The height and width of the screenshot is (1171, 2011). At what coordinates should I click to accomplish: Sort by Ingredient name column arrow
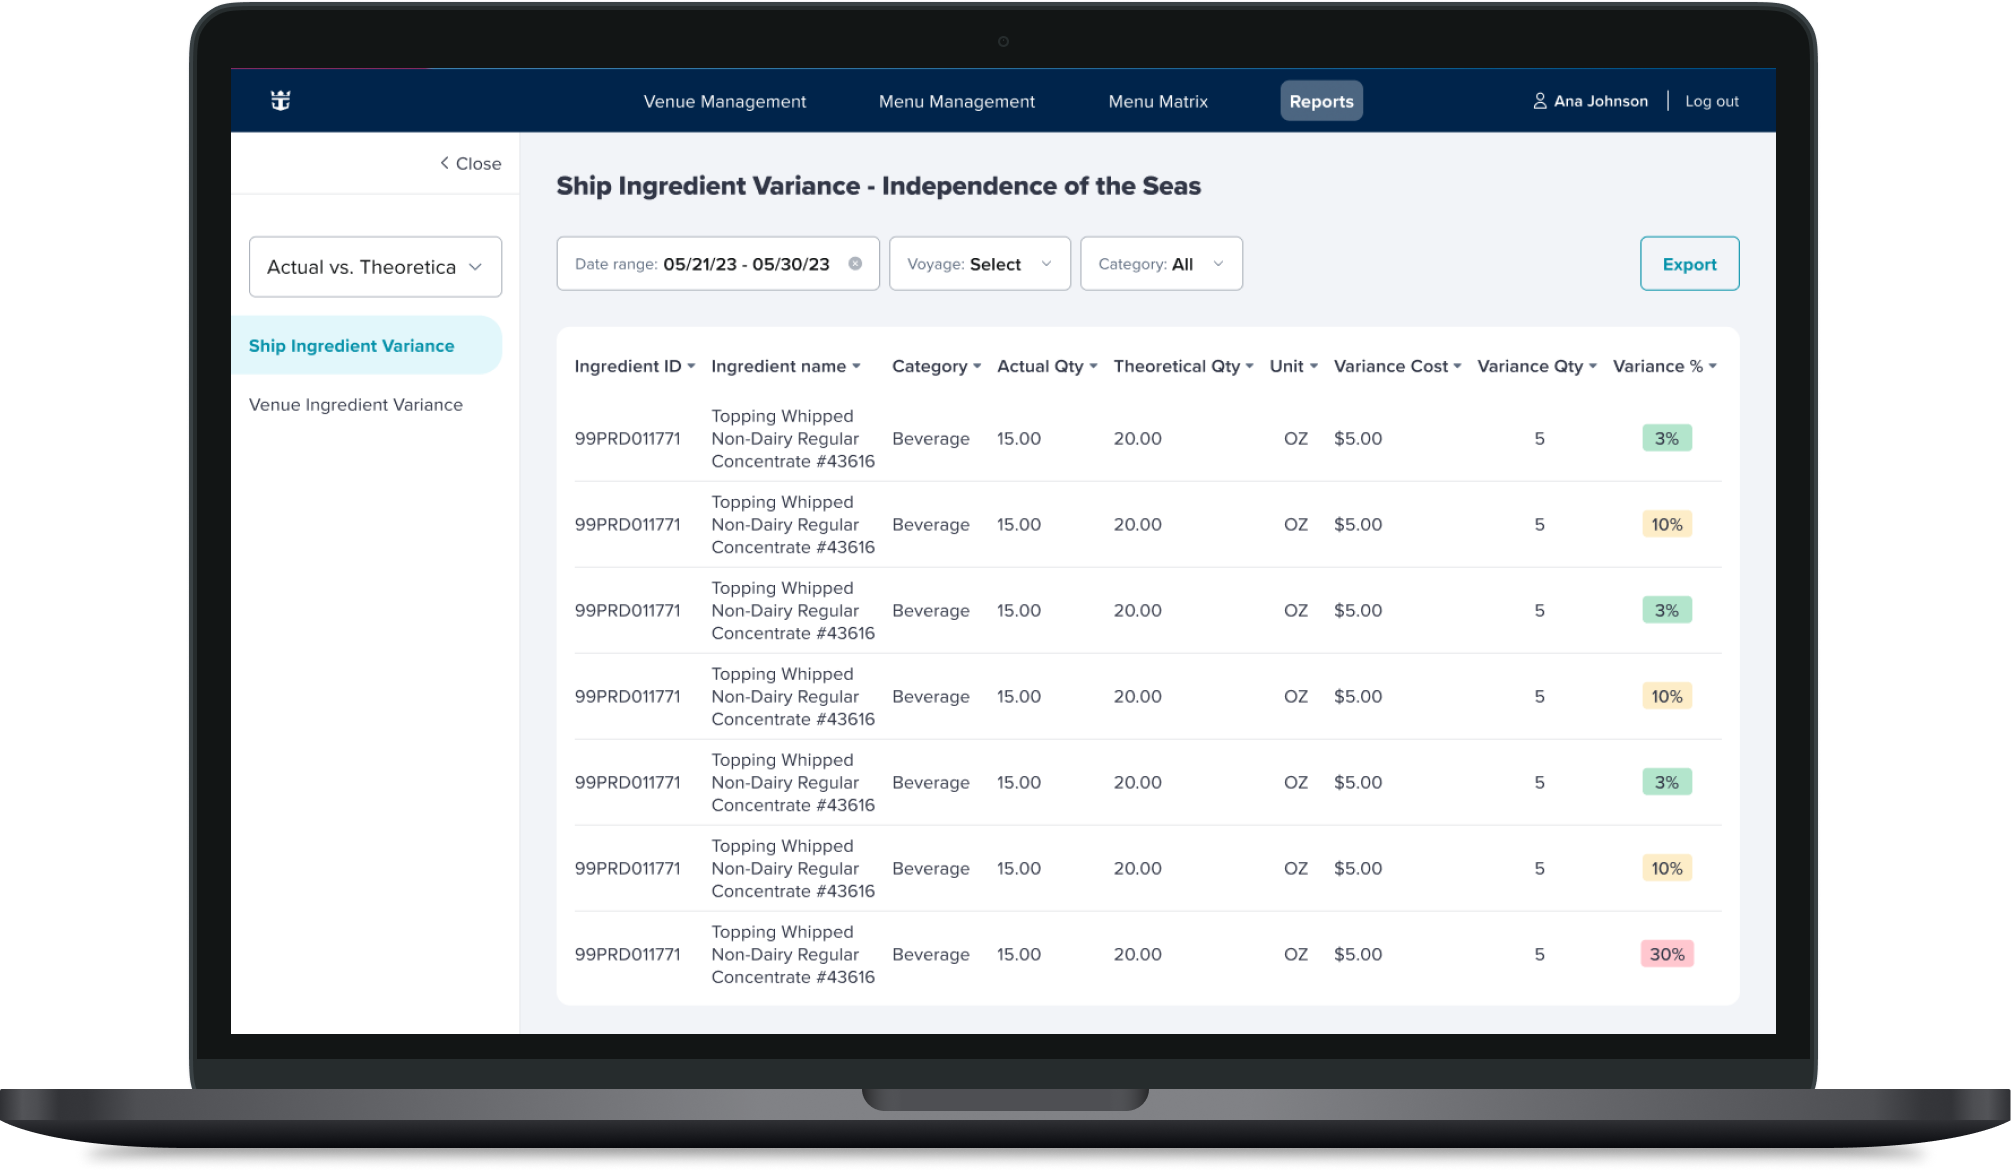click(x=856, y=367)
